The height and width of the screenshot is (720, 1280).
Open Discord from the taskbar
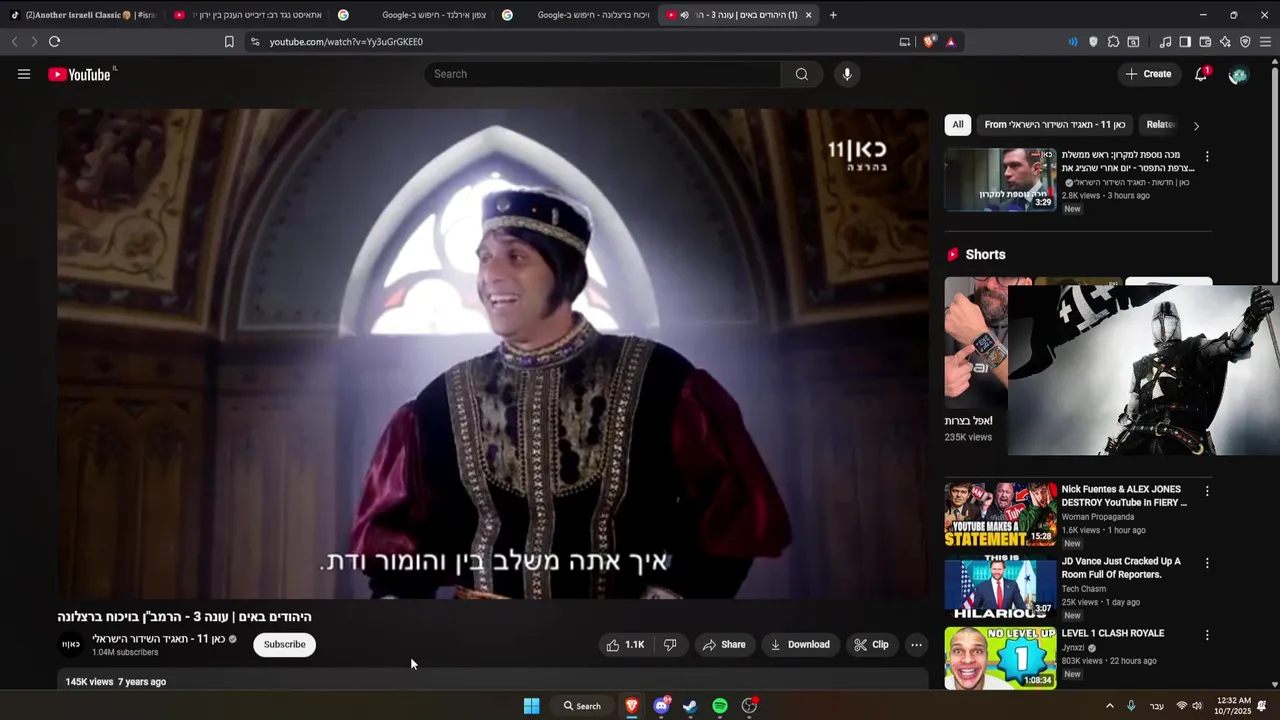point(661,706)
